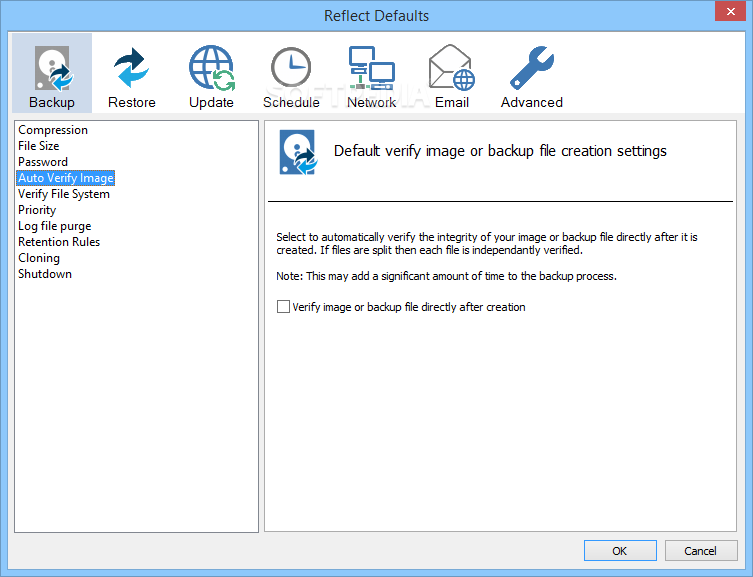Open the Restore settings icon
753x577 pixels.
(132, 73)
